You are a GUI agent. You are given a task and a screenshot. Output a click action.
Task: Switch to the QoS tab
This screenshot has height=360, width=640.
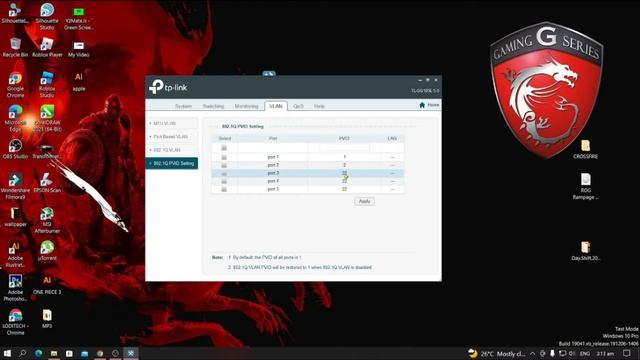(x=298, y=106)
